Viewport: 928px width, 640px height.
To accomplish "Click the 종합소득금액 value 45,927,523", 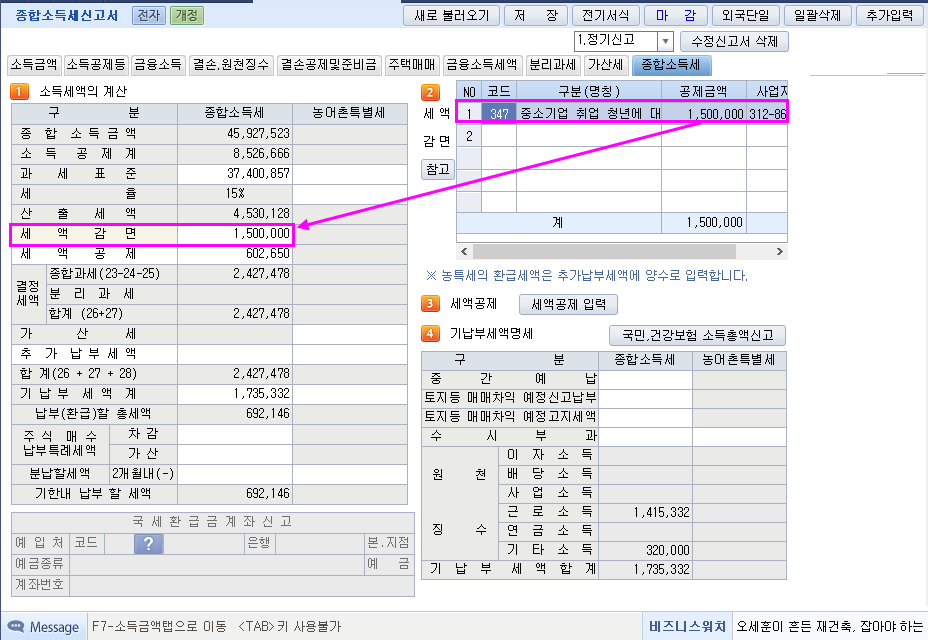I will click(x=235, y=134).
